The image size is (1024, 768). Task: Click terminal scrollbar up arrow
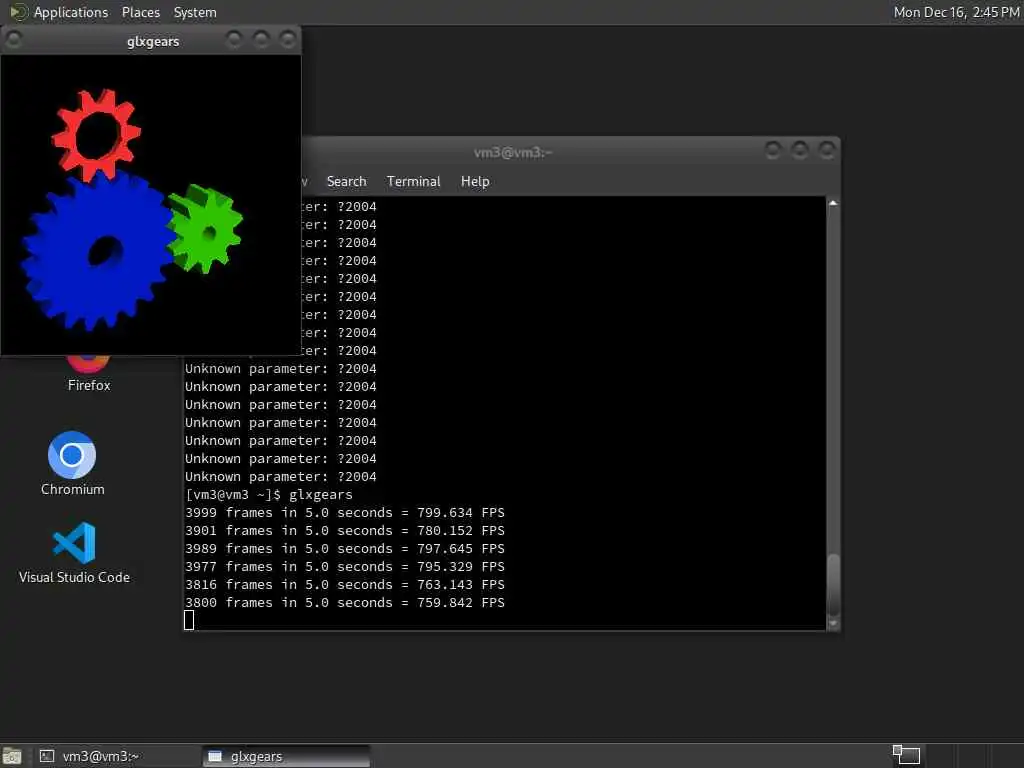833,204
